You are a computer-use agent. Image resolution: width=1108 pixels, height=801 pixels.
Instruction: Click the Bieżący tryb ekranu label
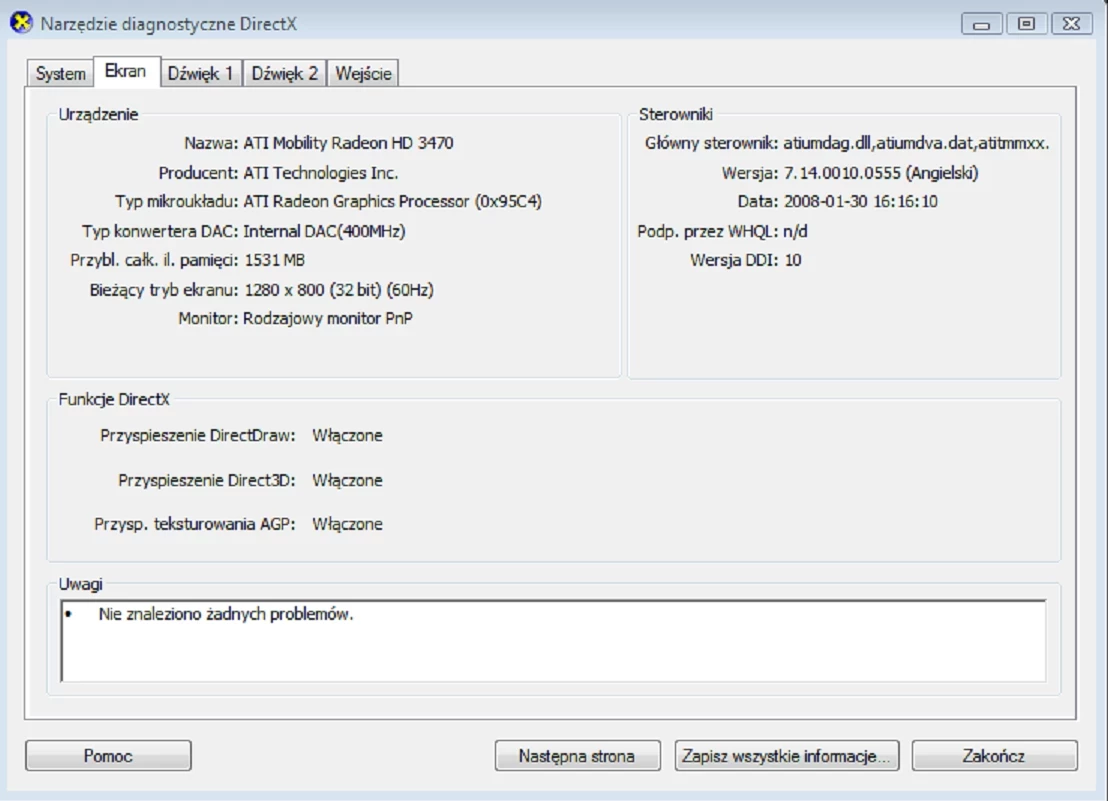[x=164, y=290]
